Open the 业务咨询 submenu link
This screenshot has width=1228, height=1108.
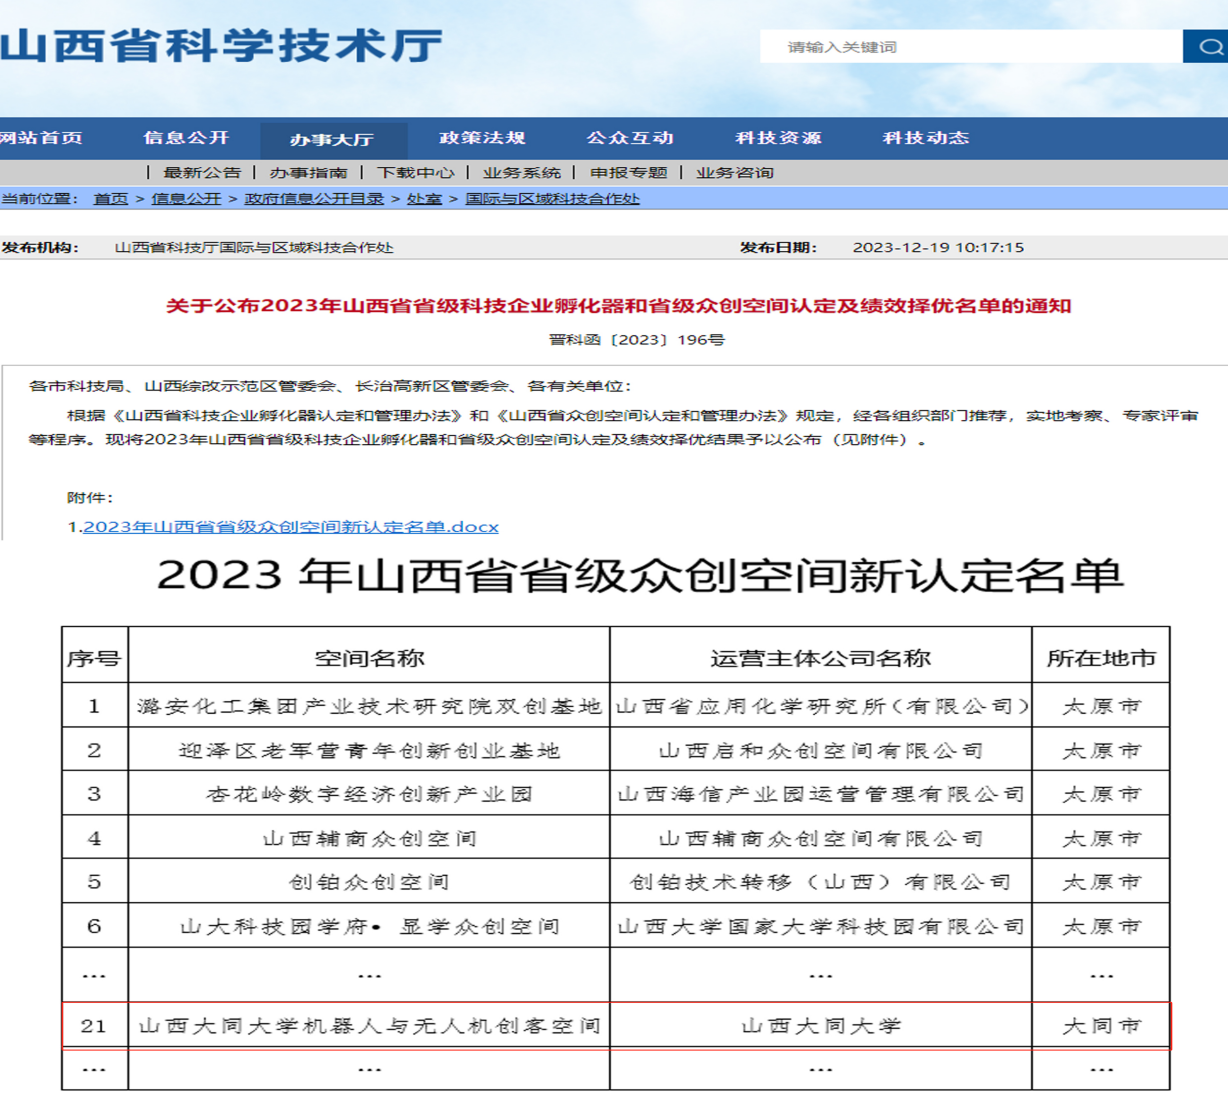point(735,173)
